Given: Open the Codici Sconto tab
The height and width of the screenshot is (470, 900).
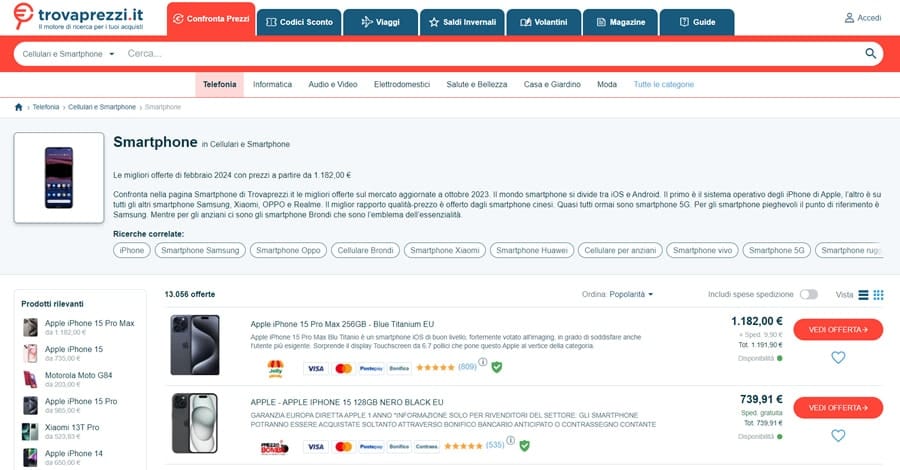Looking at the screenshot, I should click(x=299, y=22).
